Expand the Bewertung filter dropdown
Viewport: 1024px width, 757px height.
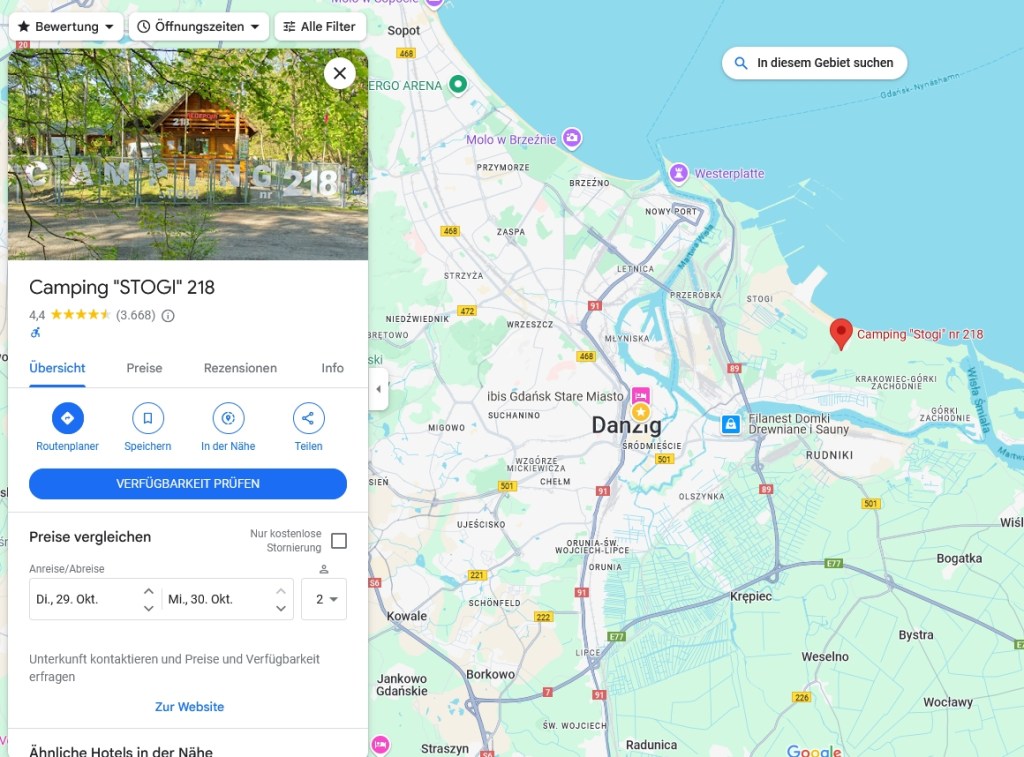coord(66,27)
